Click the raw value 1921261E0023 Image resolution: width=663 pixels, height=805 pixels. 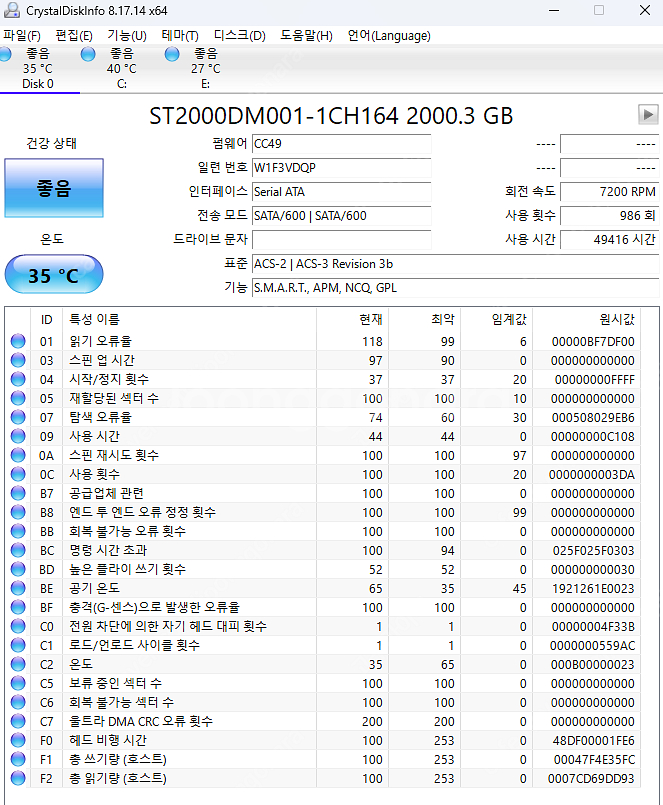(x=593, y=588)
